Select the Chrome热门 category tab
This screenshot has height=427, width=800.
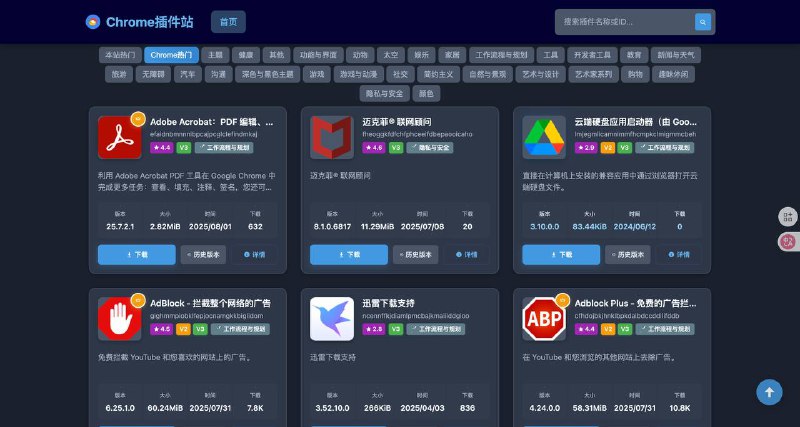click(x=171, y=55)
